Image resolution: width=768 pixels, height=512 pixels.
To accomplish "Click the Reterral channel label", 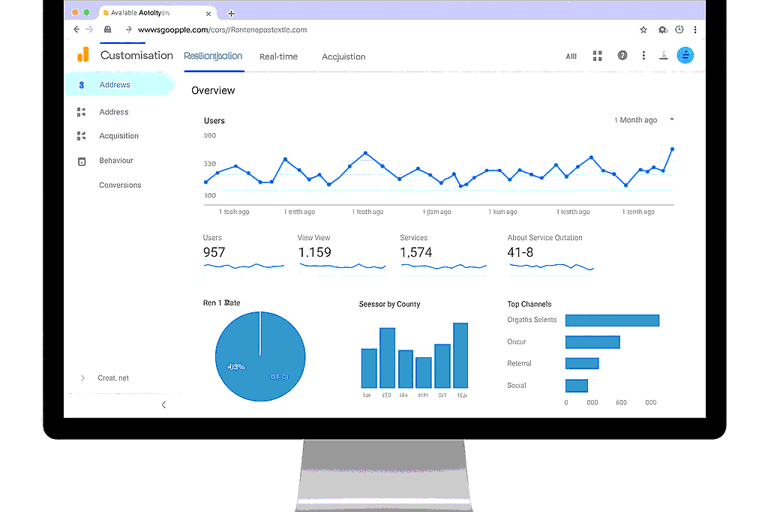I will [x=519, y=364].
